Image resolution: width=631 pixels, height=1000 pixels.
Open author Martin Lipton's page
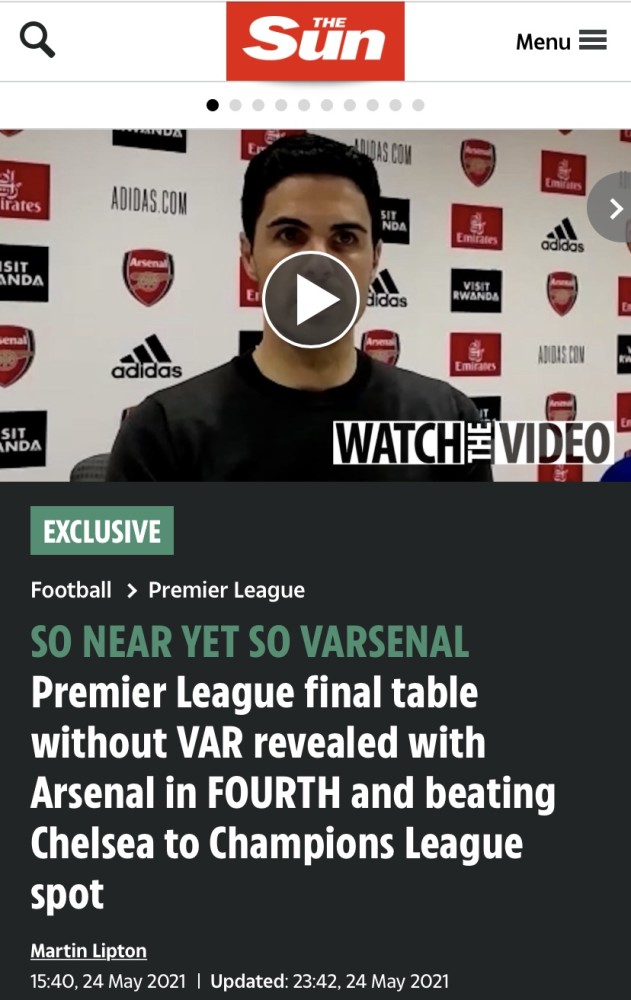(89, 951)
